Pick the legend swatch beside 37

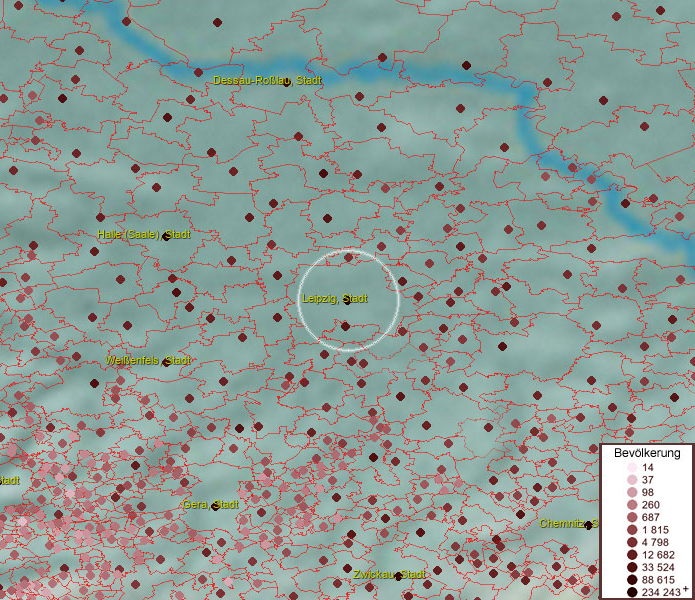click(x=632, y=479)
